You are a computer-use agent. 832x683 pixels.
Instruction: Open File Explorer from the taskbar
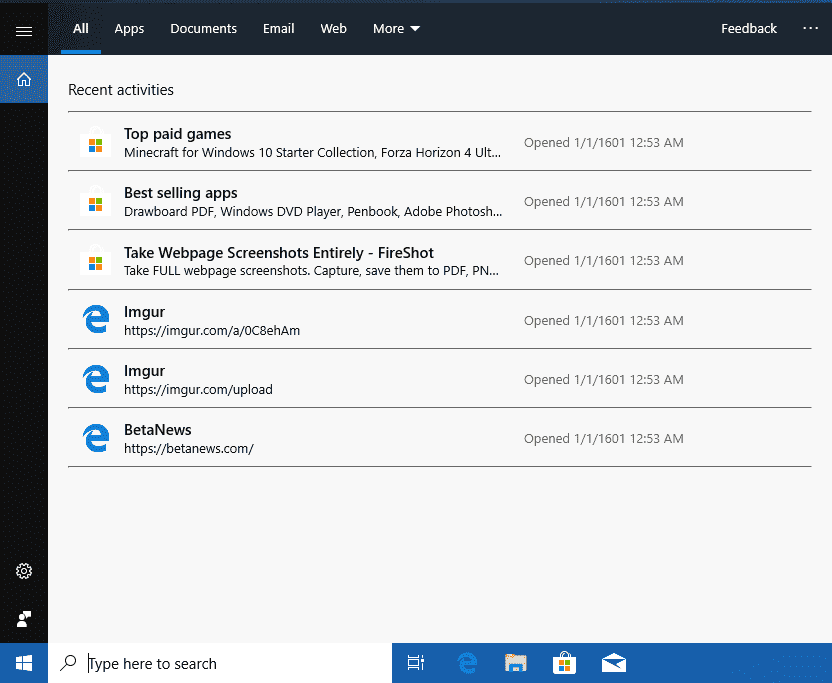[515, 663]
